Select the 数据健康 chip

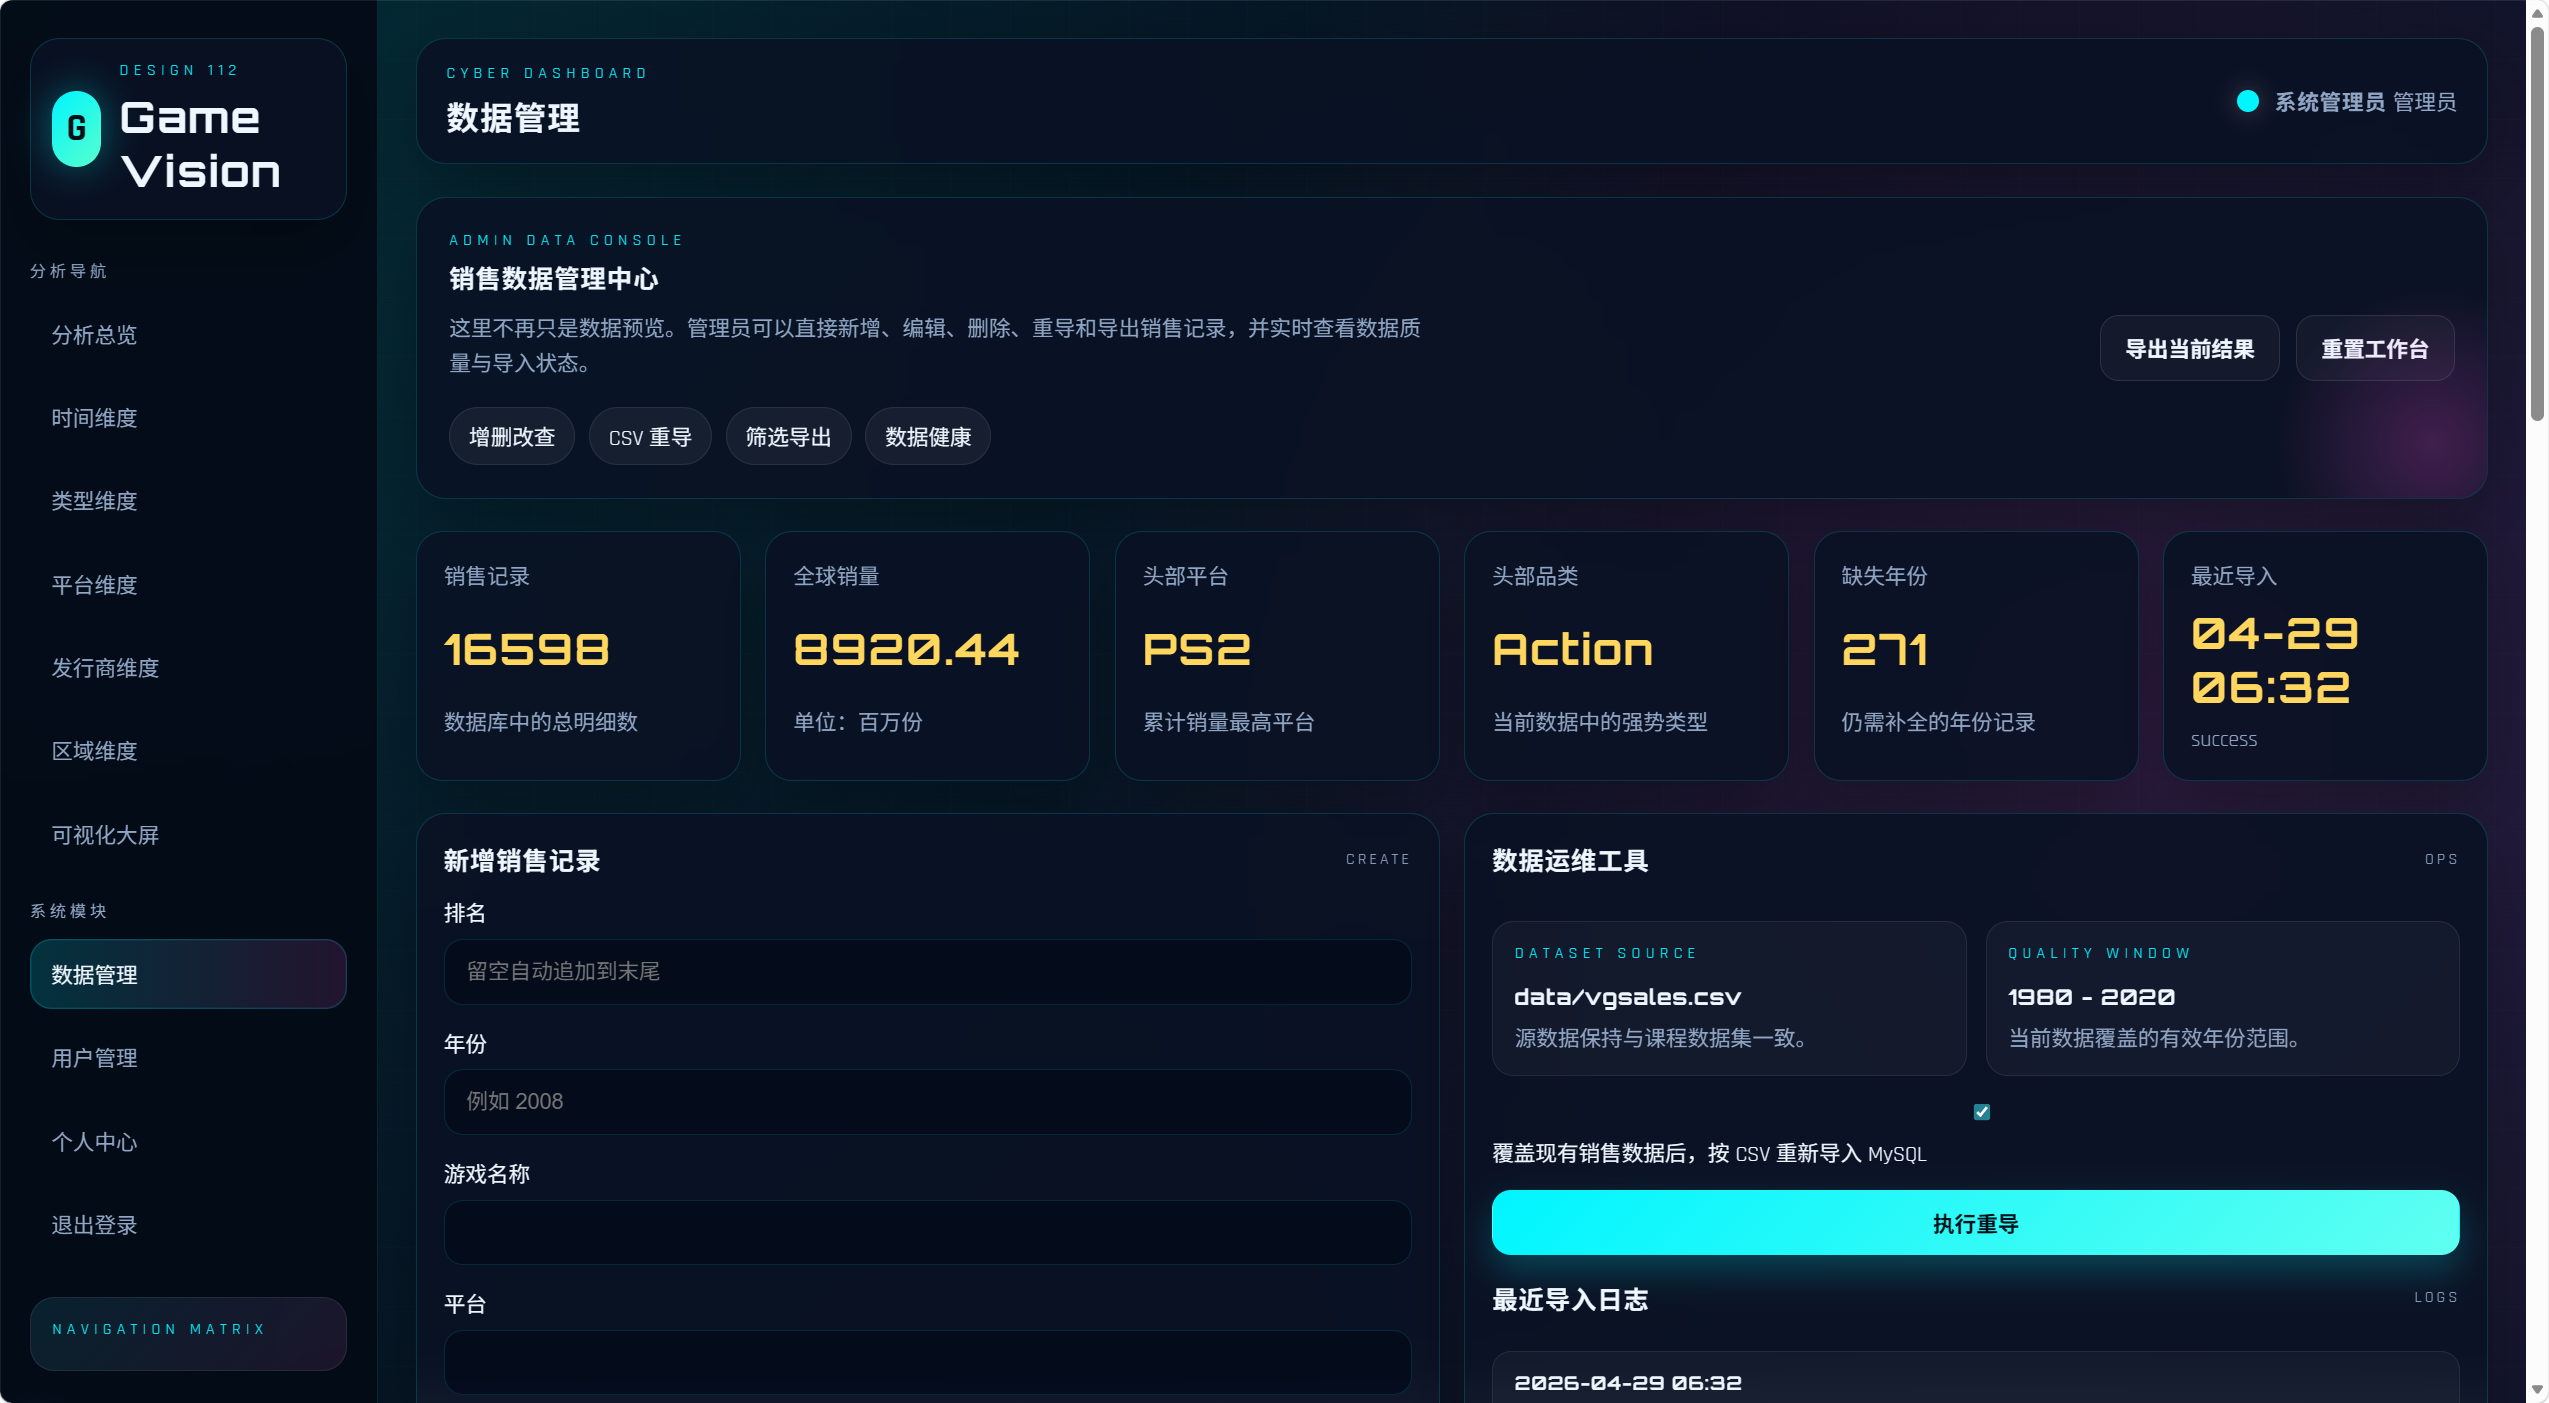(928, 436)
